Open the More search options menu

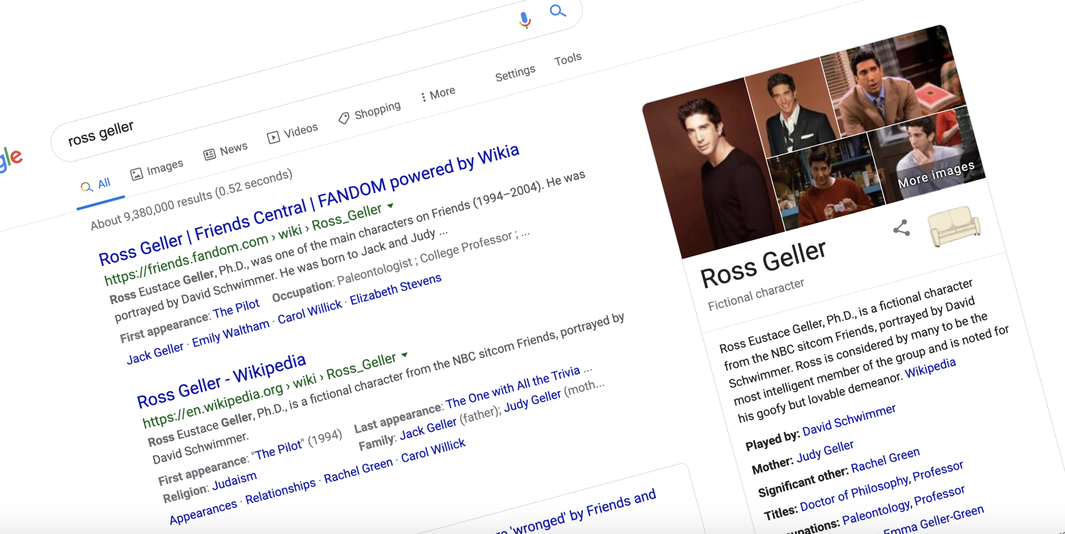pos(438,94)
